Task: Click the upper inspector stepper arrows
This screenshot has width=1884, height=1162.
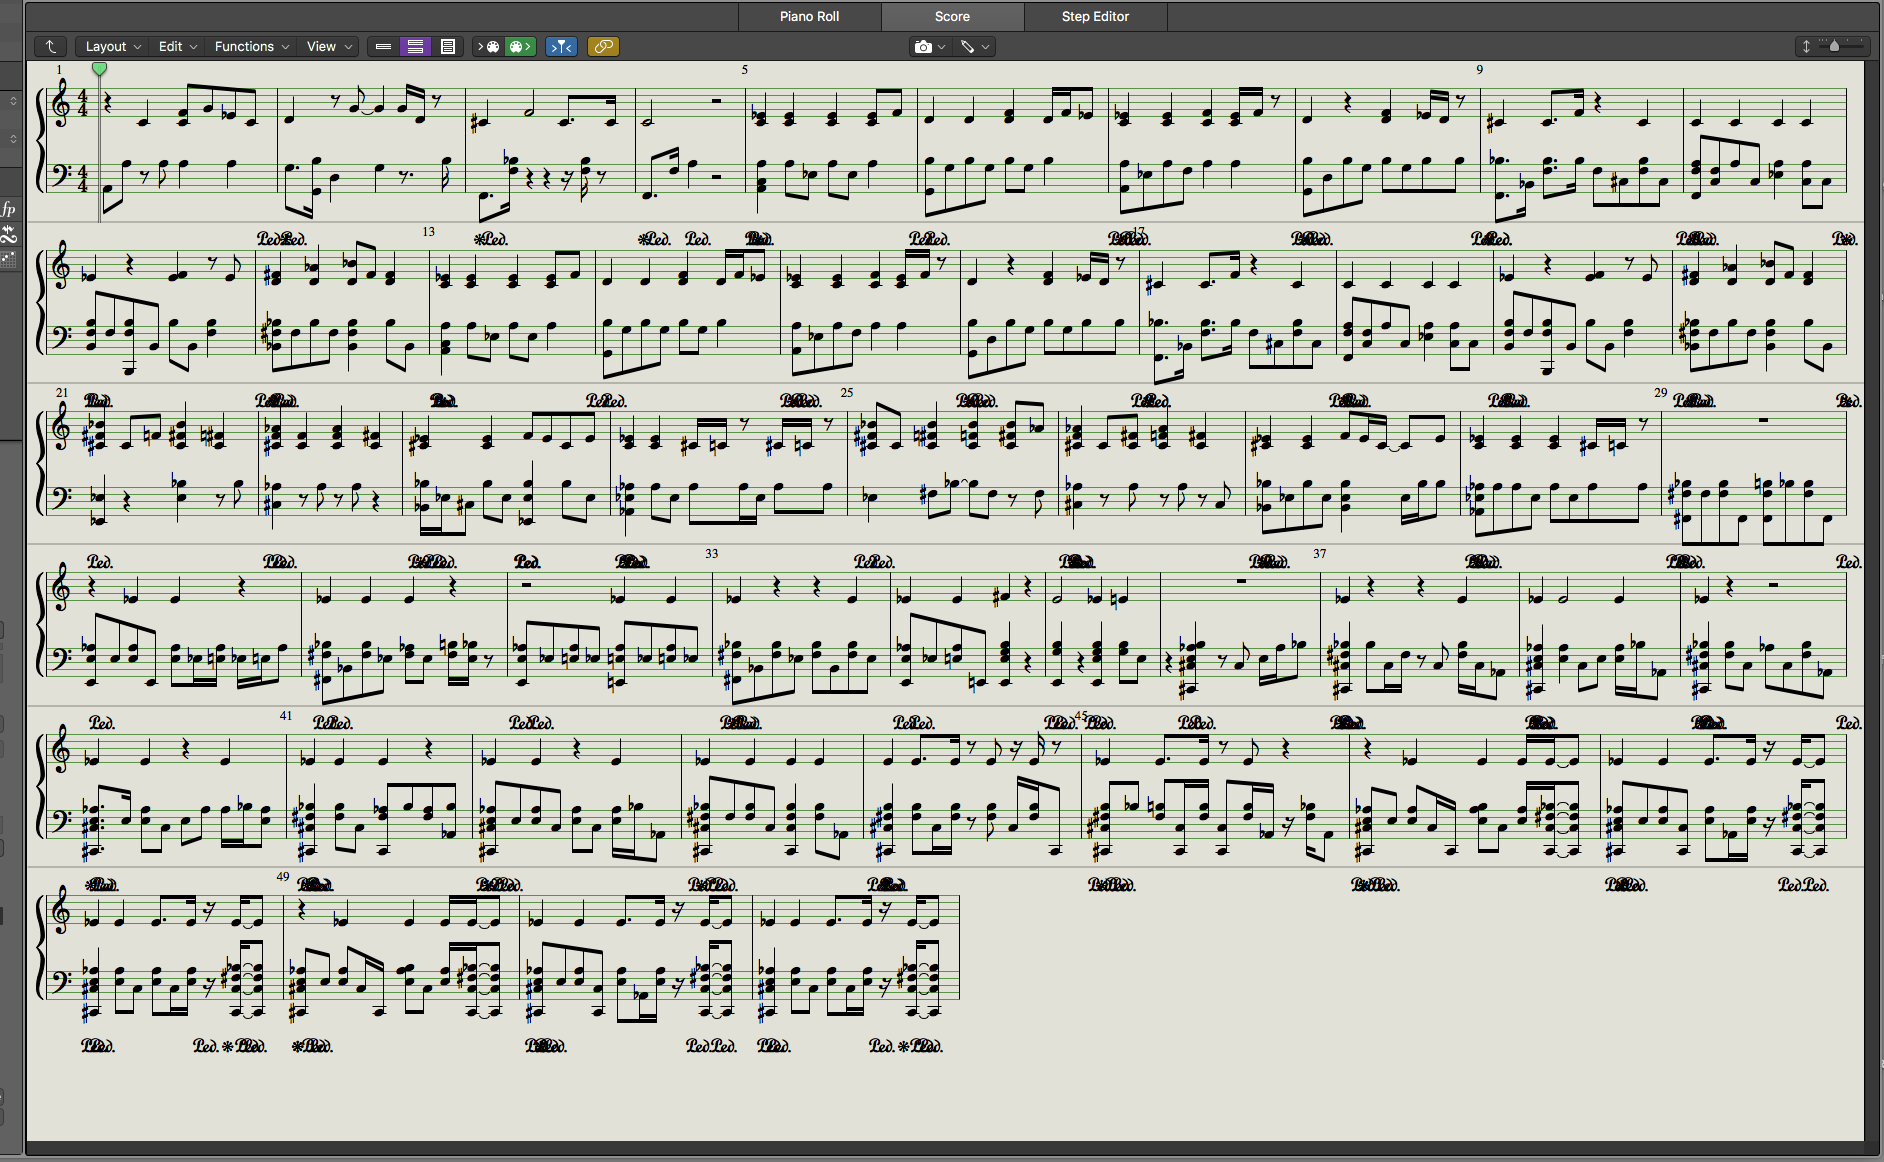Action: pyautogui.click(x=13, y=100)
